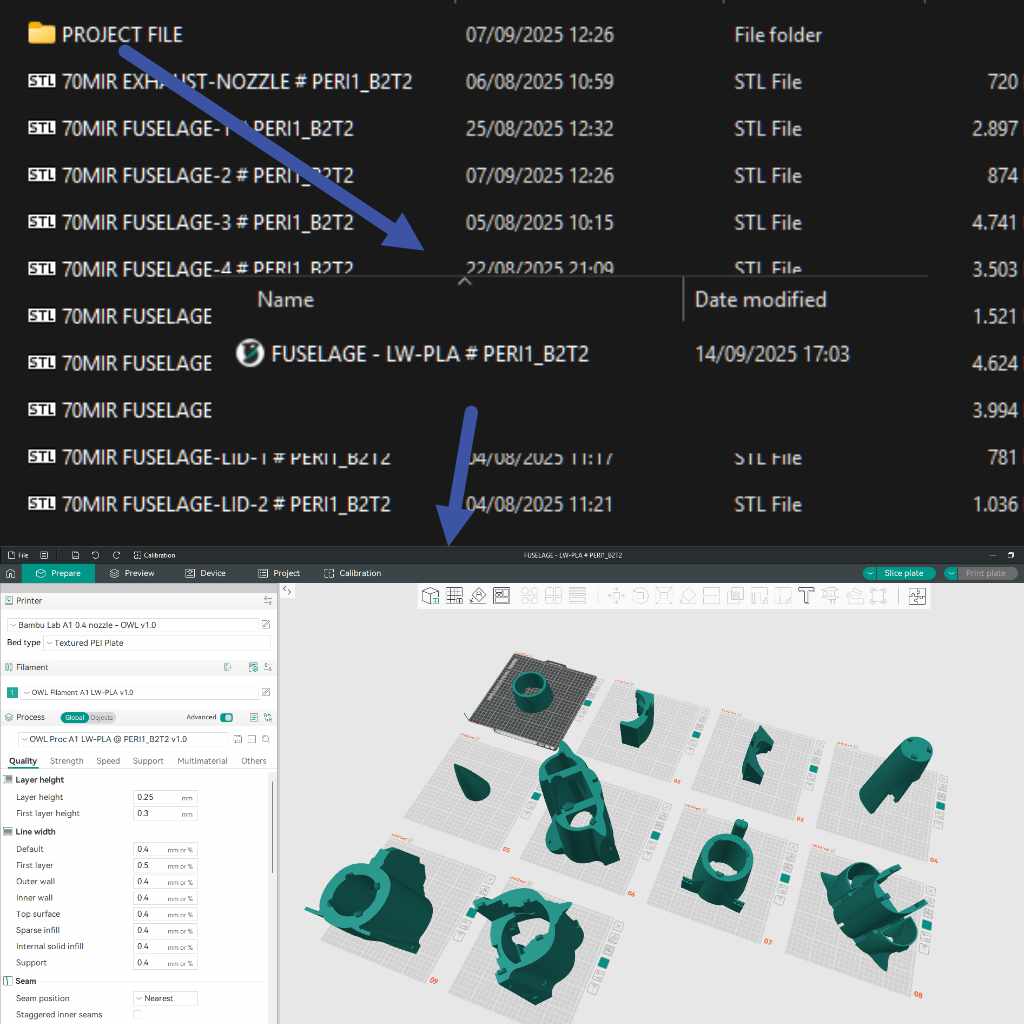Click the Arrange all objects icon
Screen dimensions: 1024x1024
[502, 596]
